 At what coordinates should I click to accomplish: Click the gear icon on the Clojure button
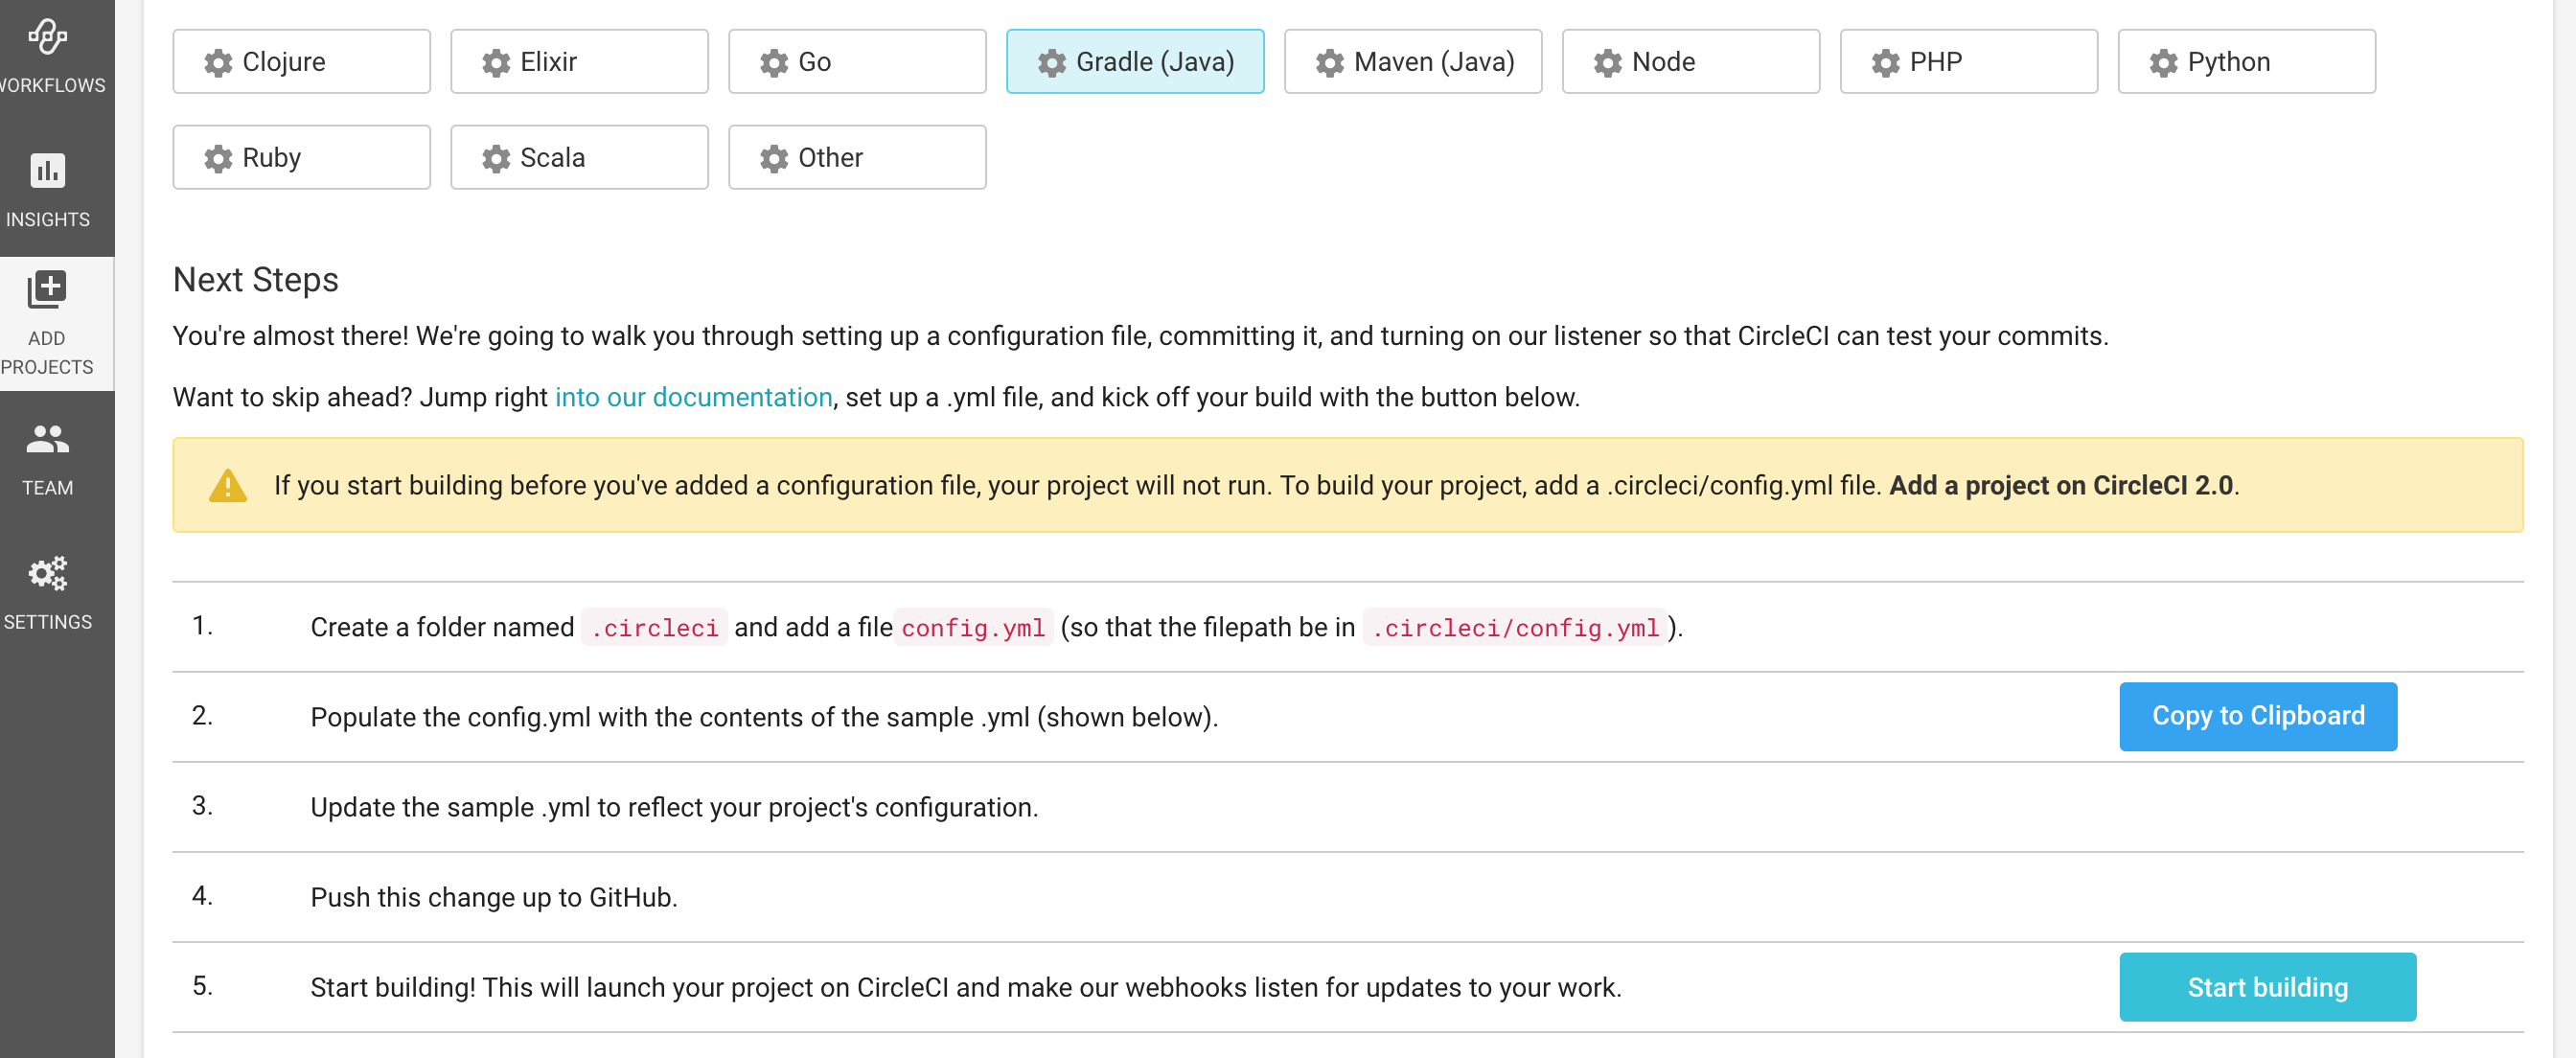[218, 63]
